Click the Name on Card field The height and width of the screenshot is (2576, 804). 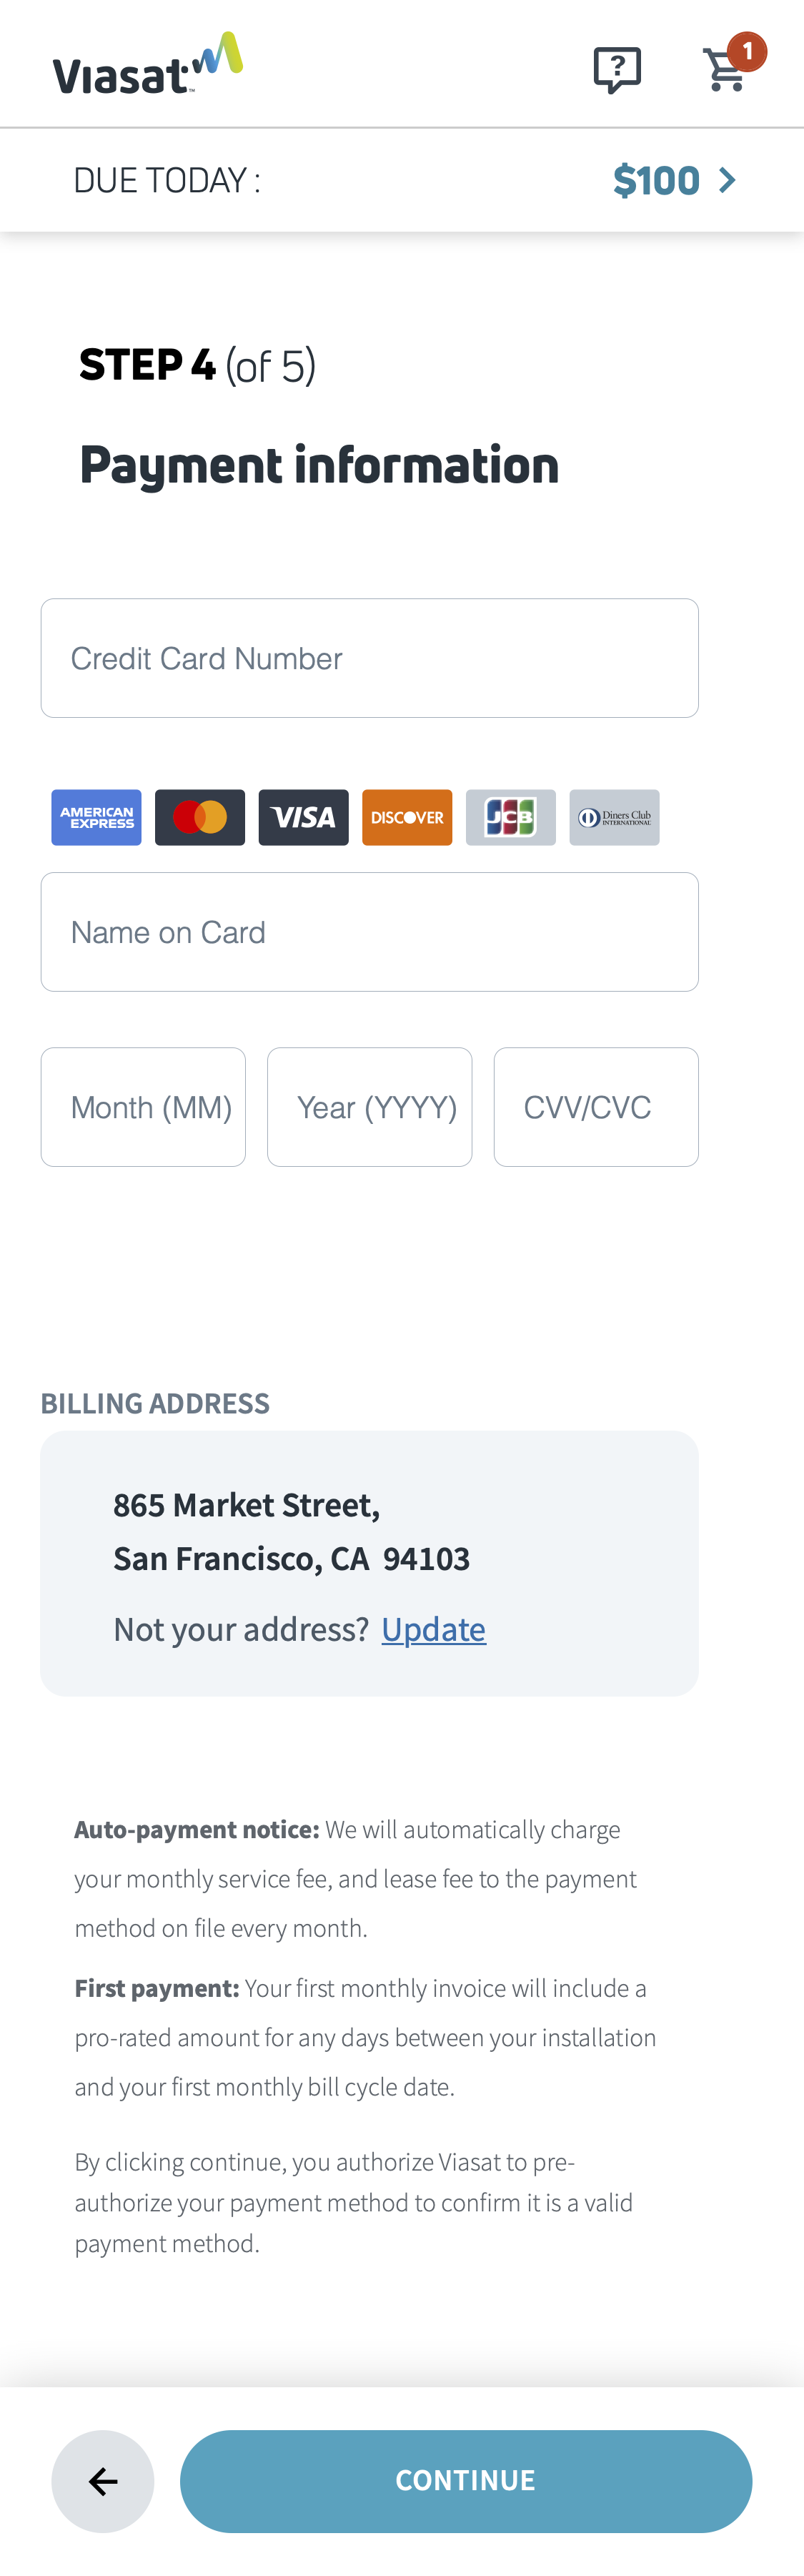coord(369,932)
